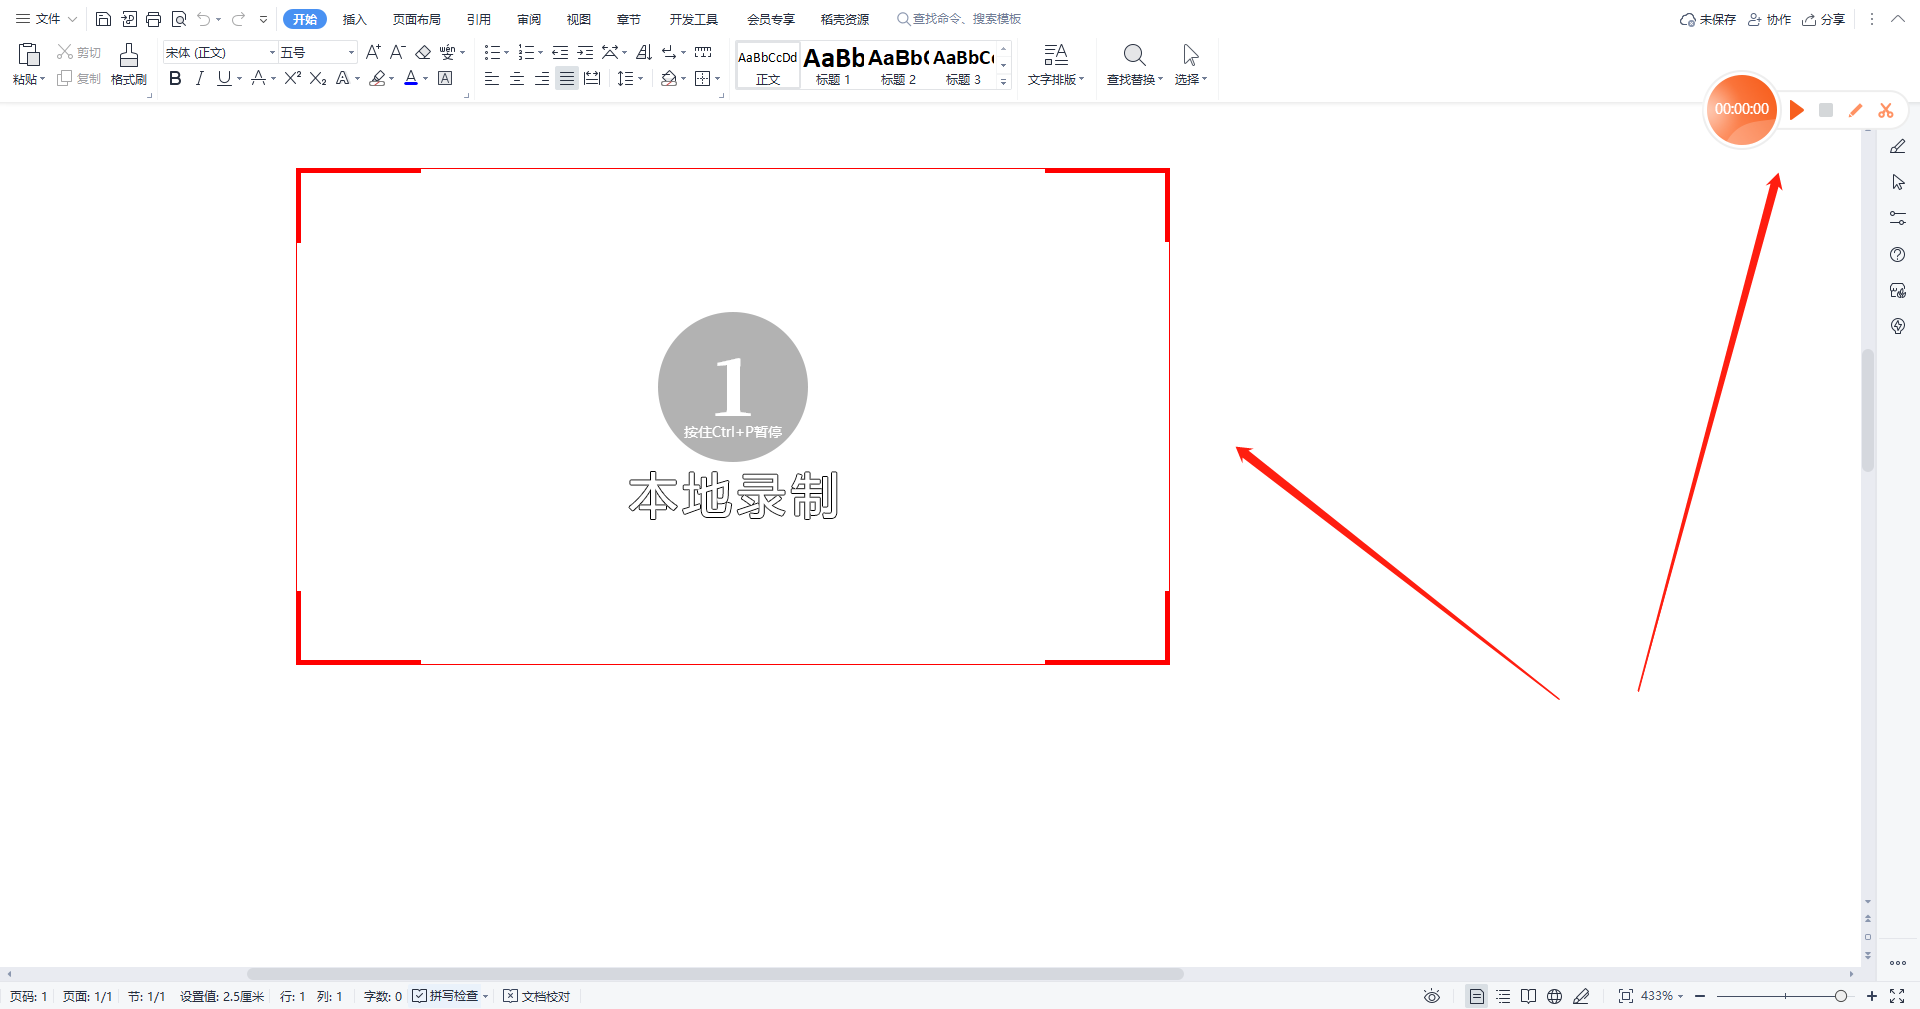
Task: Click the orange pencil icon on recorder
Action: pos(1856,110)
